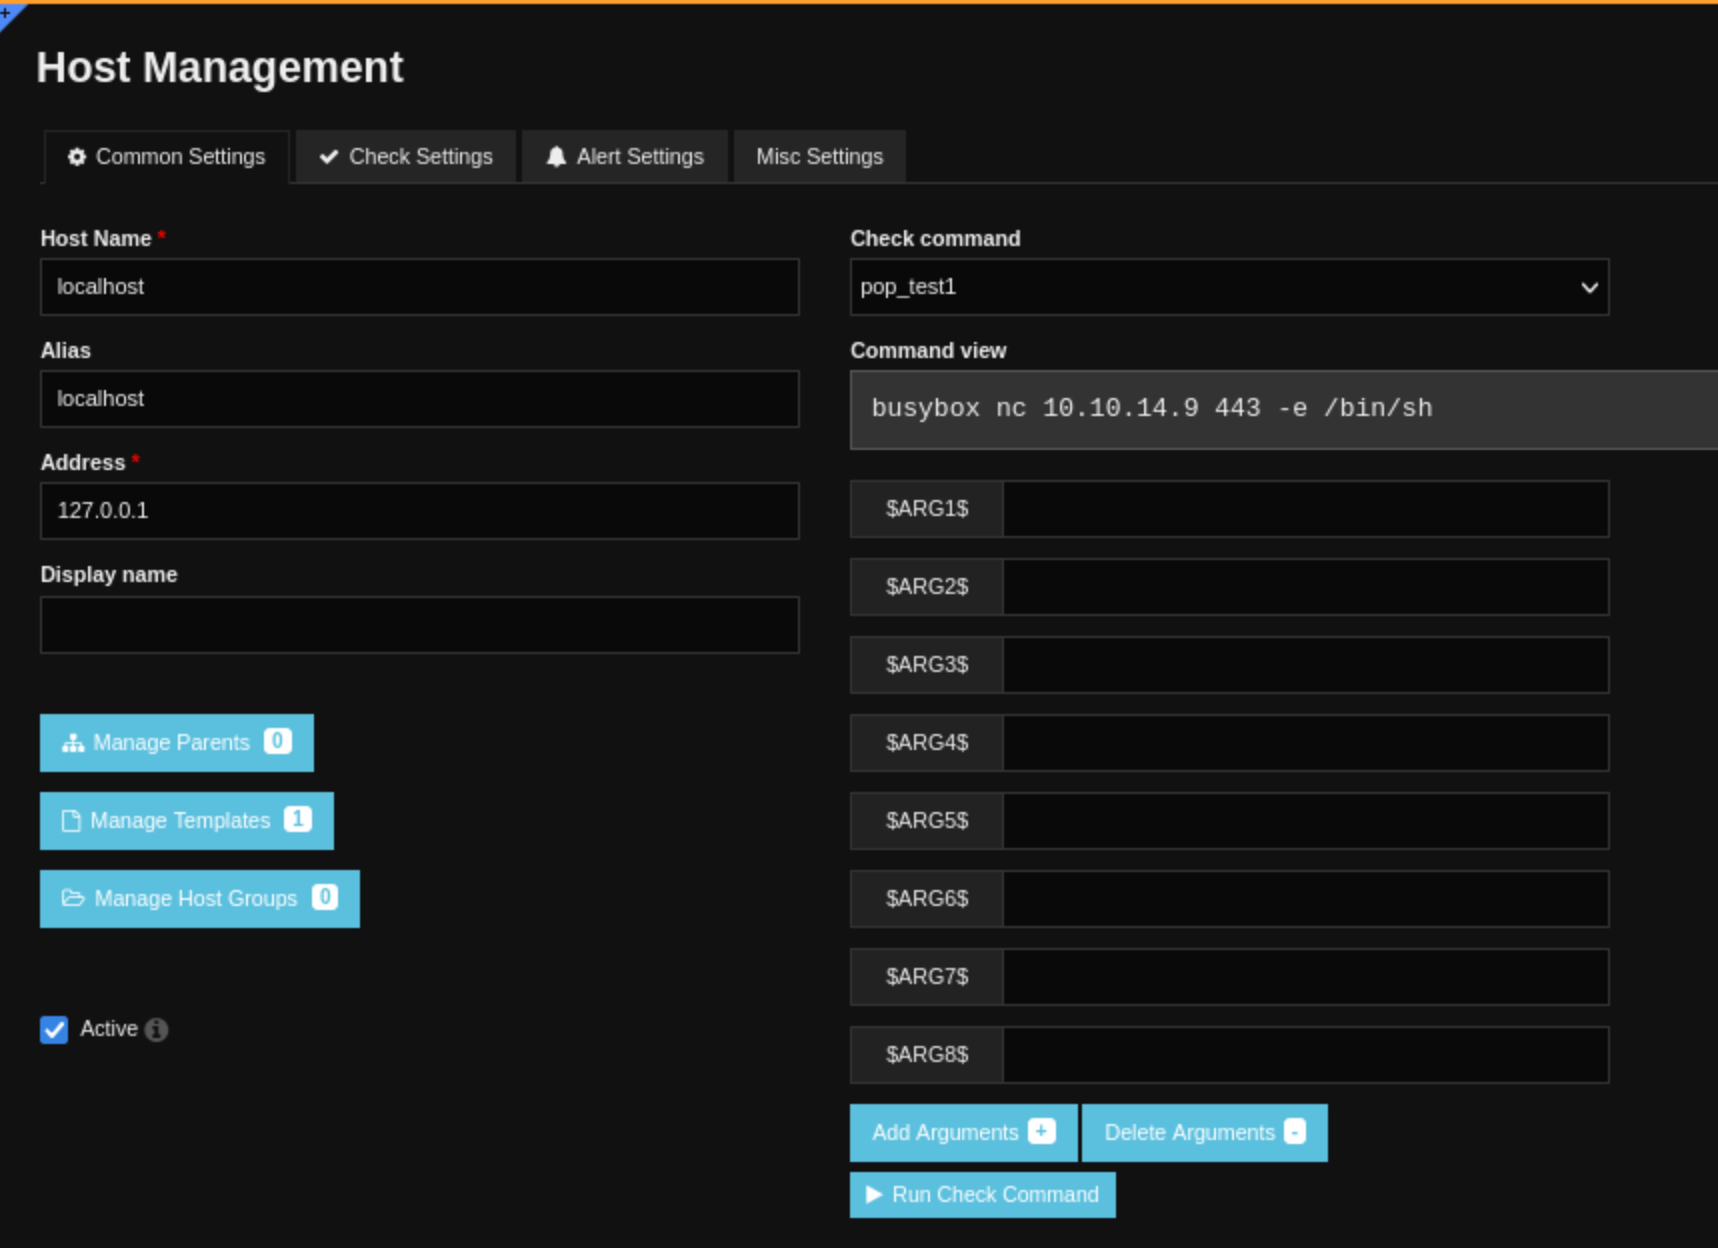Screen dimensions: 1718x1248
Task: Click the $ARG3$ input field
Action: (1306, 665)
